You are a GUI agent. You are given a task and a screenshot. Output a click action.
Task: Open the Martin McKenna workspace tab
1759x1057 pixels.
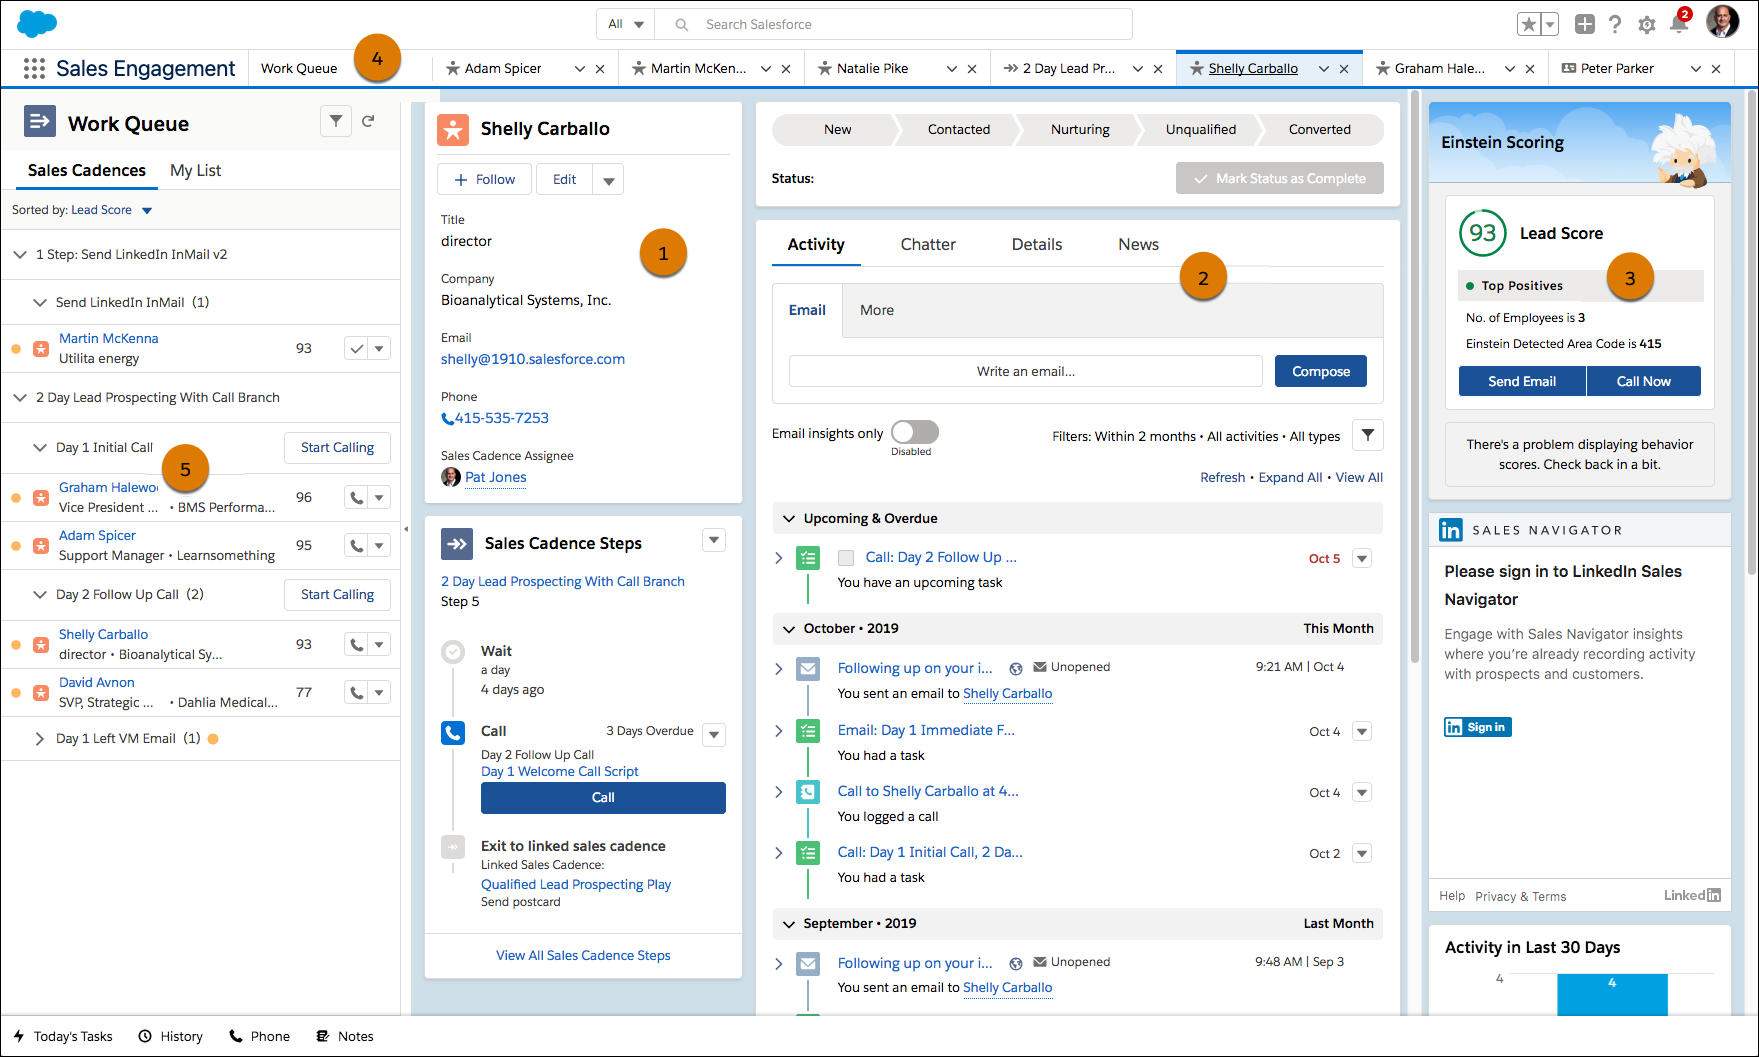tap(699, 69)
